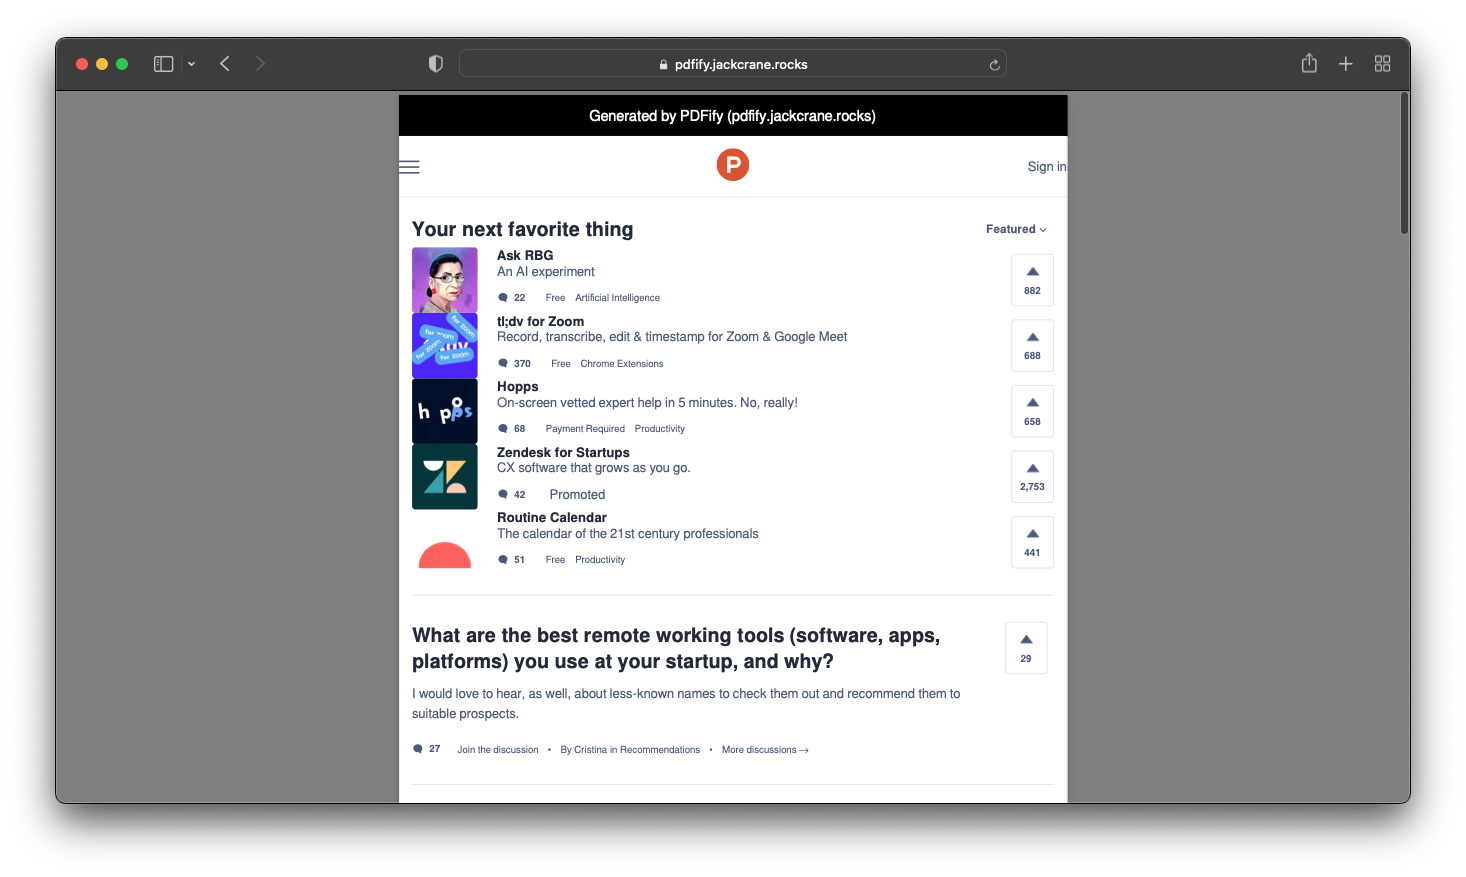Click comment icon on Ask RBG row
This screenshot has width=1466, height=877.
click(503, 298)
